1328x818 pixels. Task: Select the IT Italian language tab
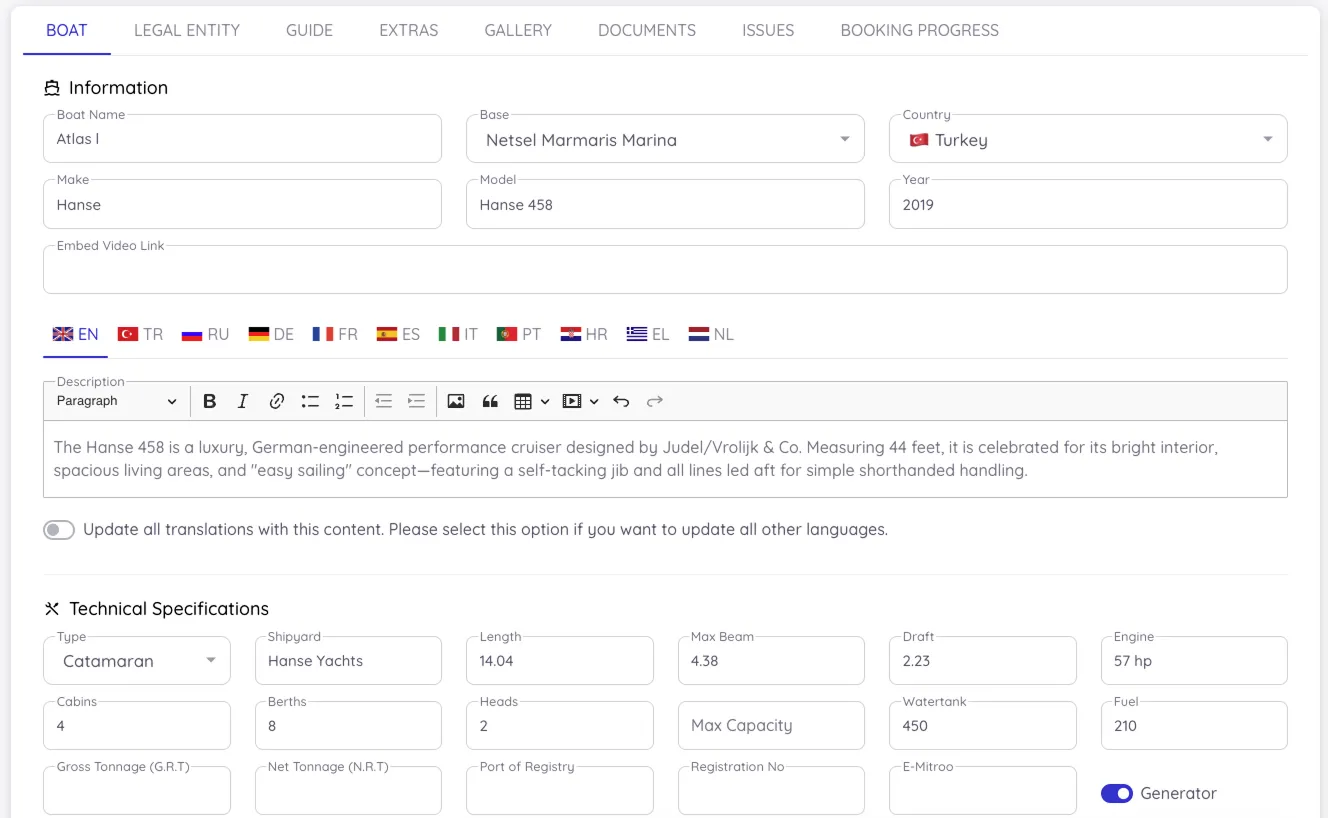pos(458,334)
